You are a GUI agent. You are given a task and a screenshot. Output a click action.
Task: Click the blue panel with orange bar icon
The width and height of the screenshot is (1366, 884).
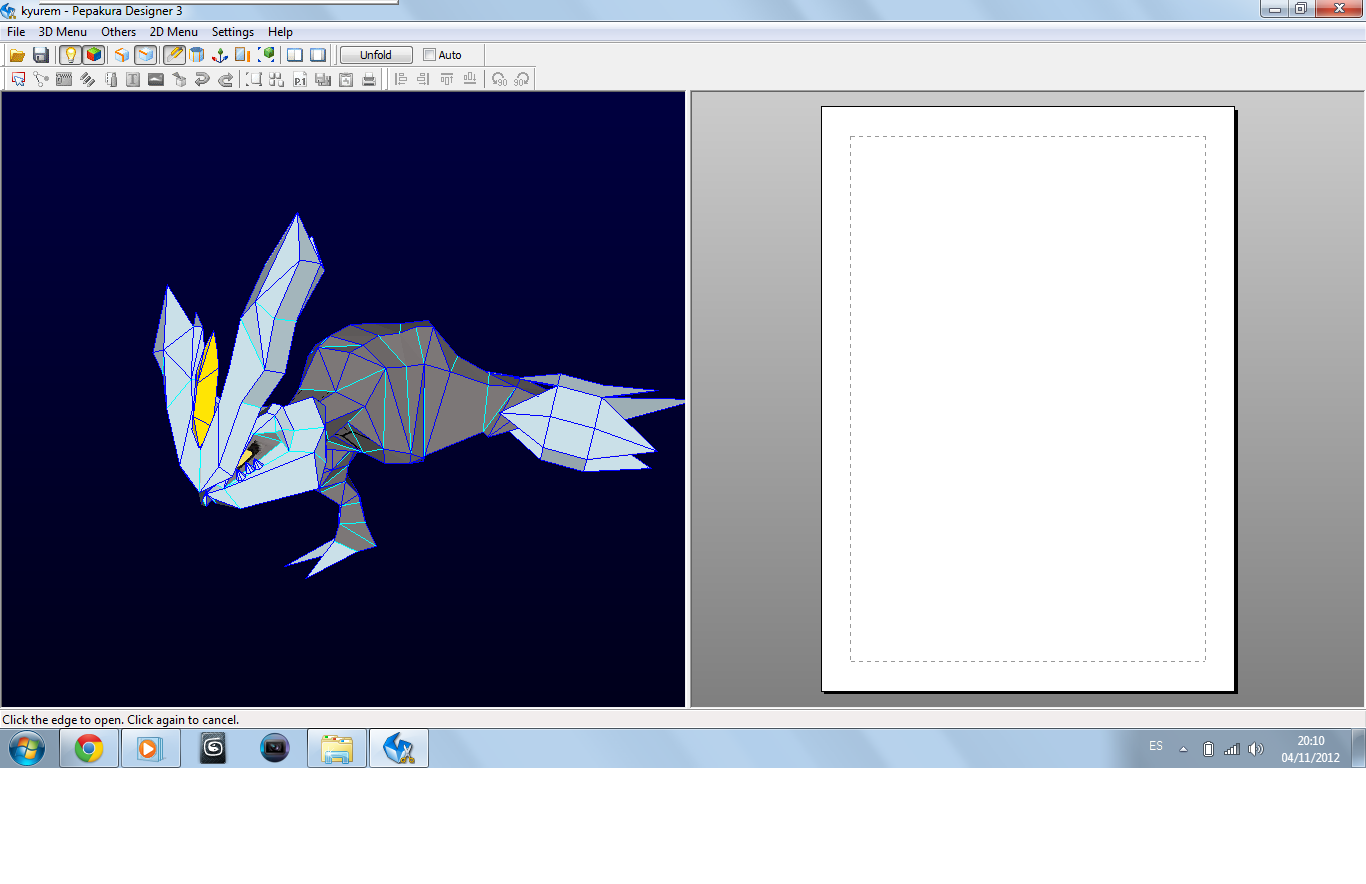click(243, 55)
